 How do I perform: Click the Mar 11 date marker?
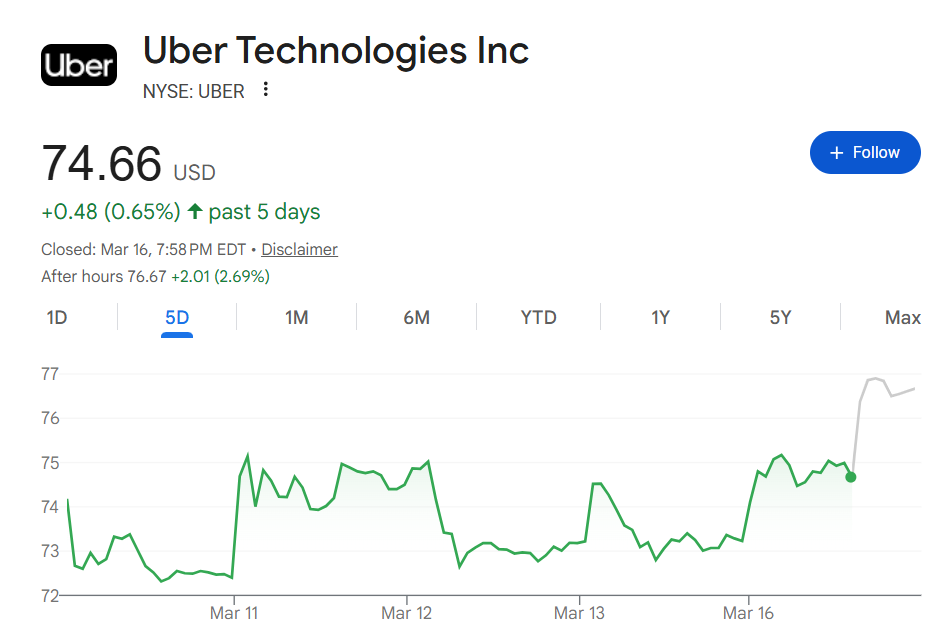coord(234,613)
